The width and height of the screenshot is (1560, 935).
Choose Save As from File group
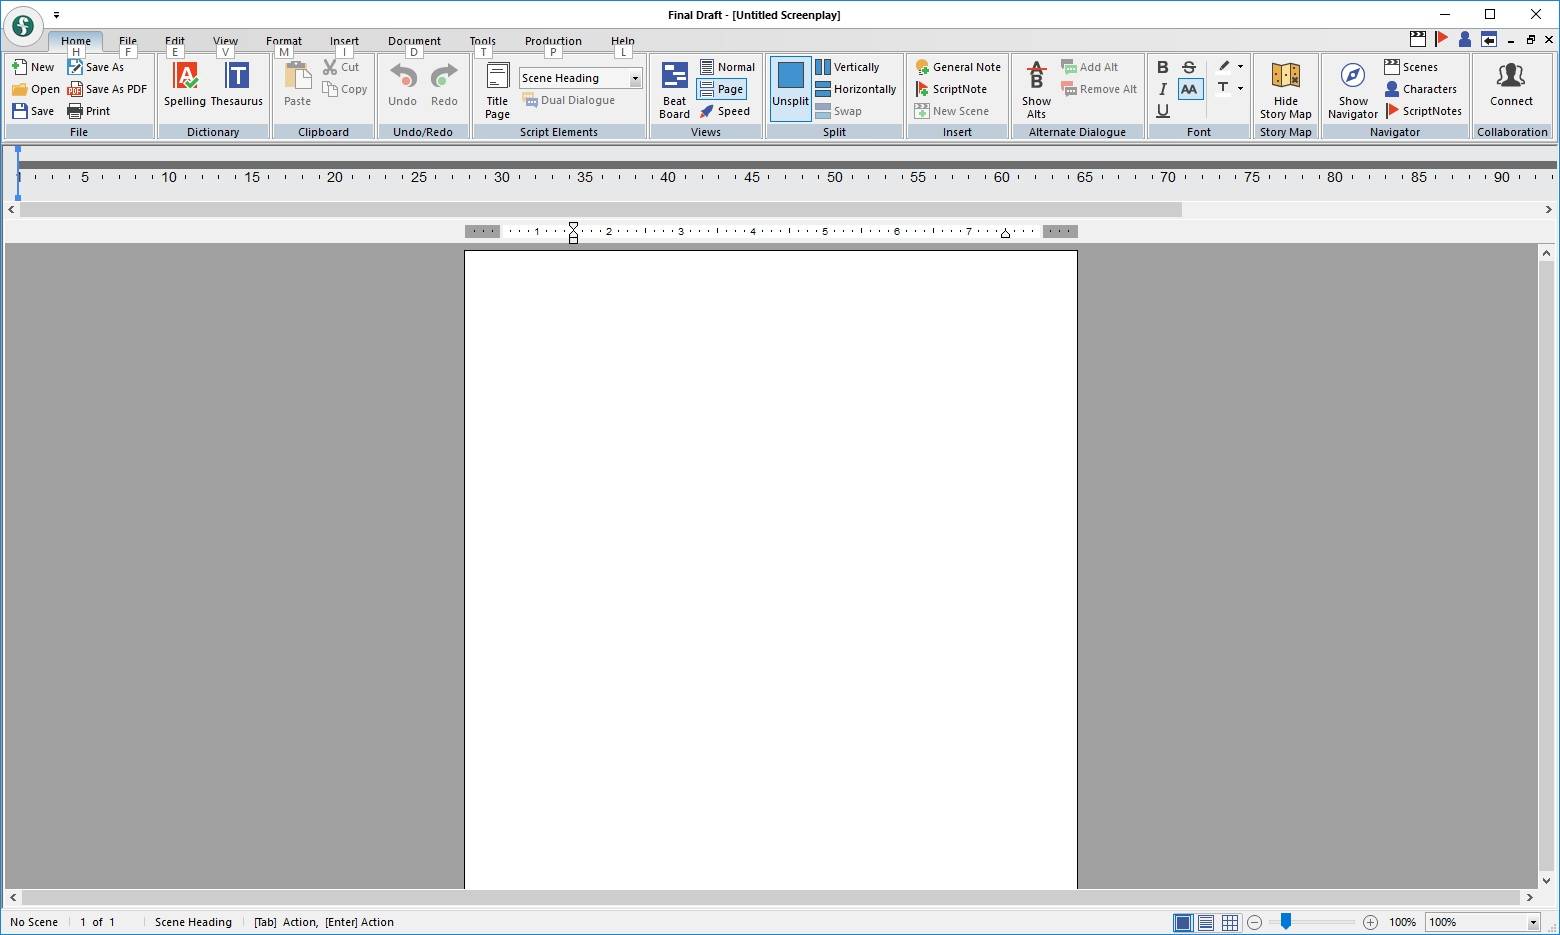[96, 67]
